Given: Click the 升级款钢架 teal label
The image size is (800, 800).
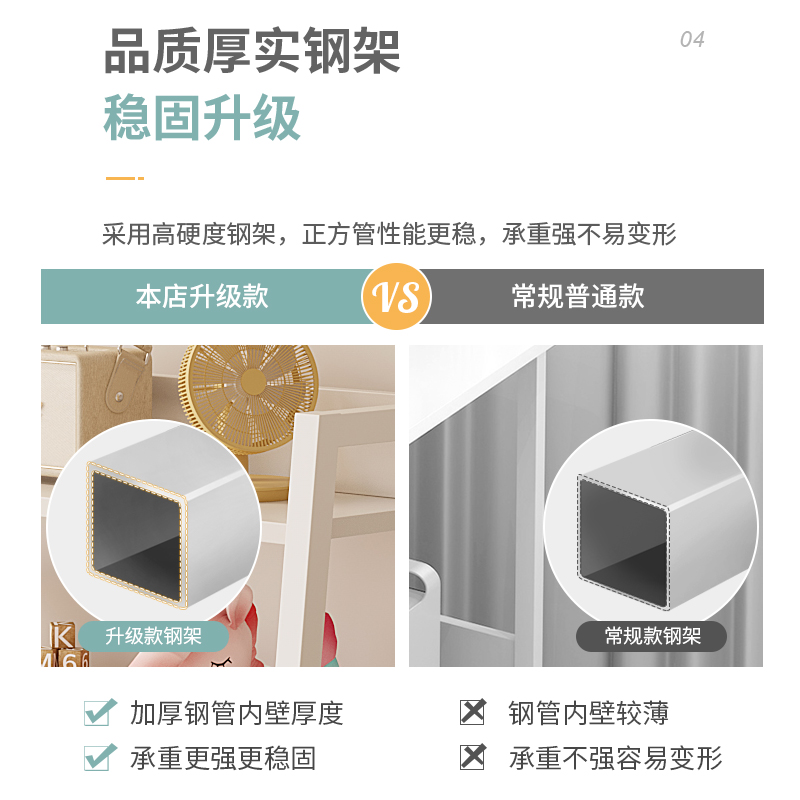Looking at the screenshot, I should pyautogui.click(x=154, y=636).
